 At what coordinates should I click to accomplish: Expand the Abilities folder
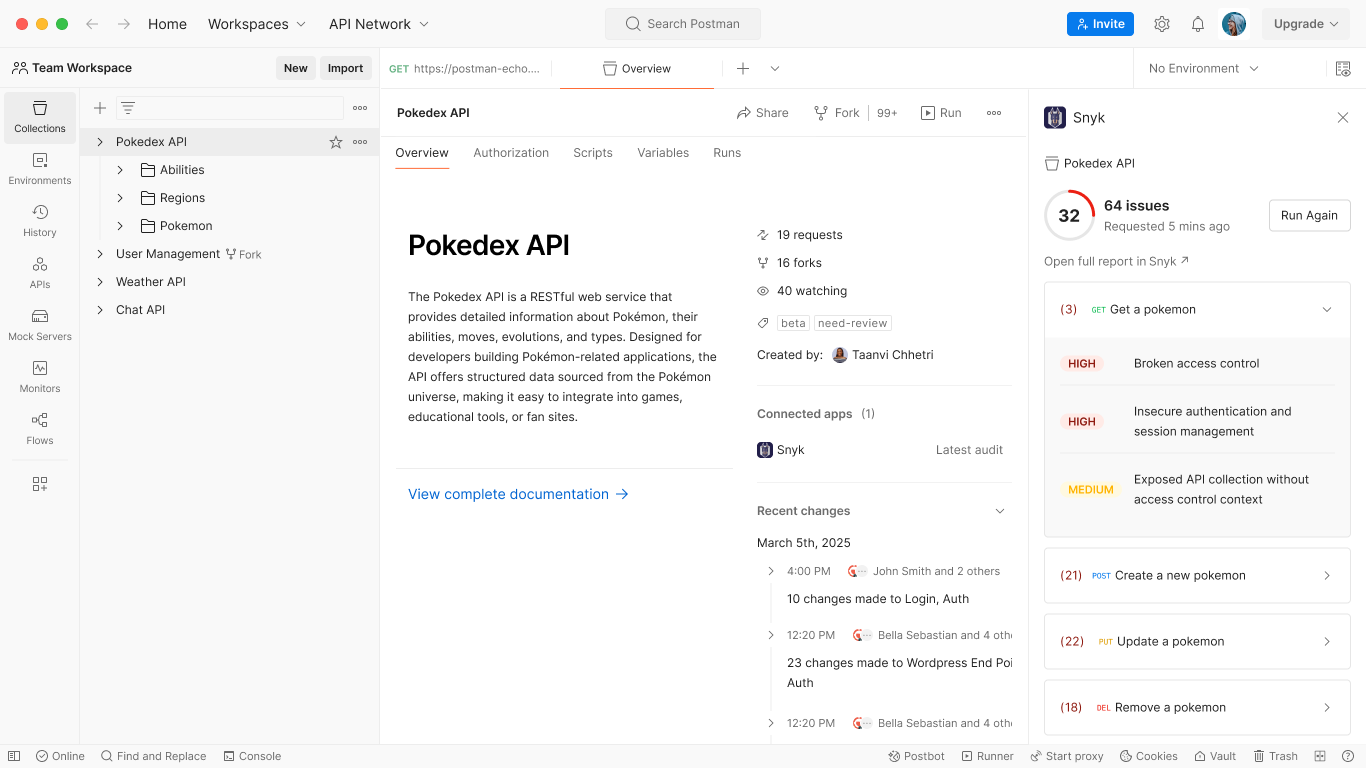119,169
